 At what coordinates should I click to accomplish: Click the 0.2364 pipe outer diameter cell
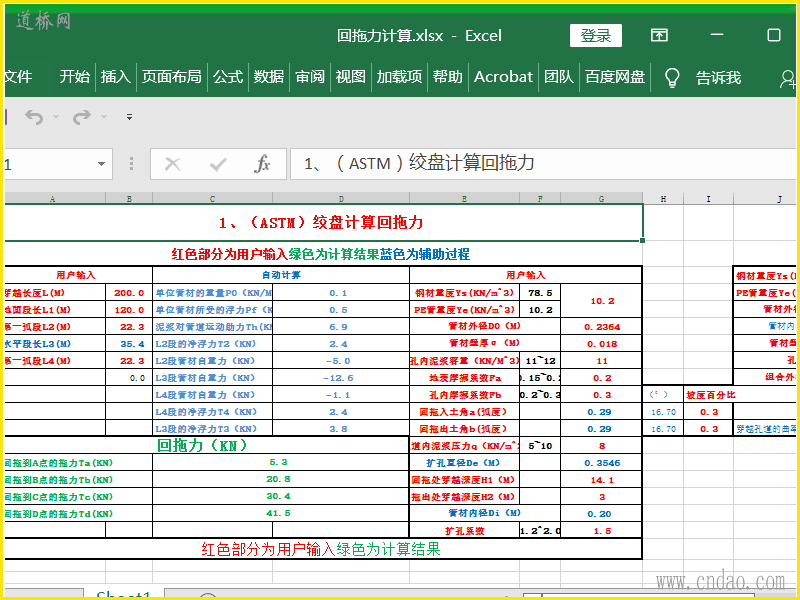point(602,327)
